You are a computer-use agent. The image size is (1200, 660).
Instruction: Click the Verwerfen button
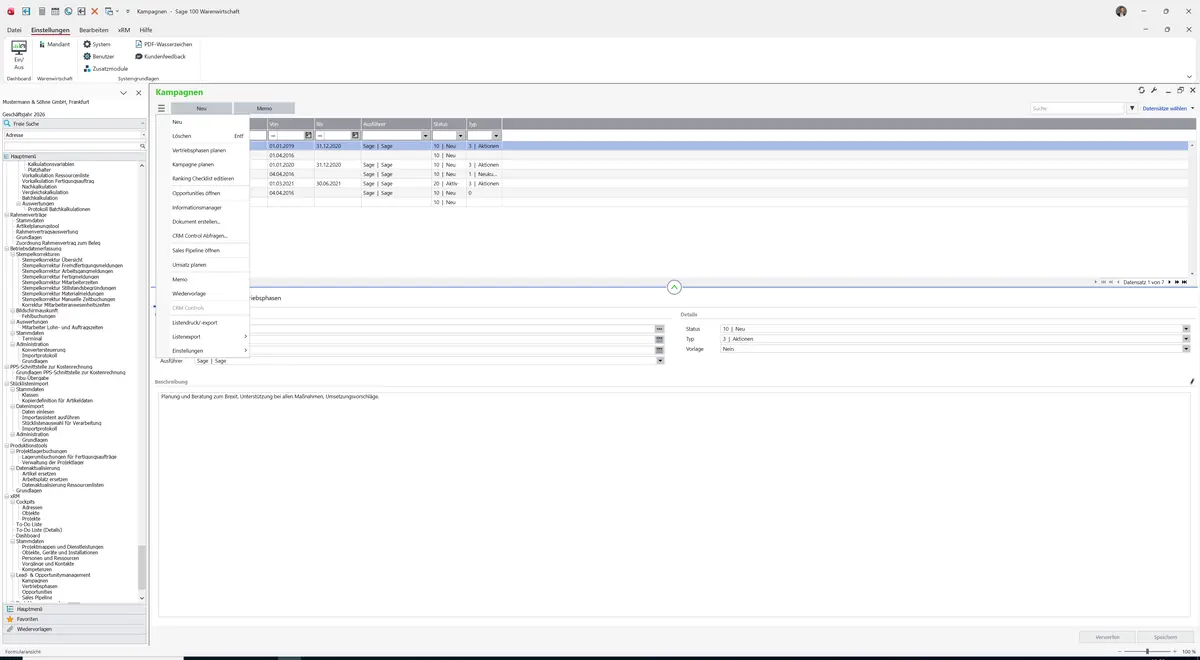click(1108, 637)
